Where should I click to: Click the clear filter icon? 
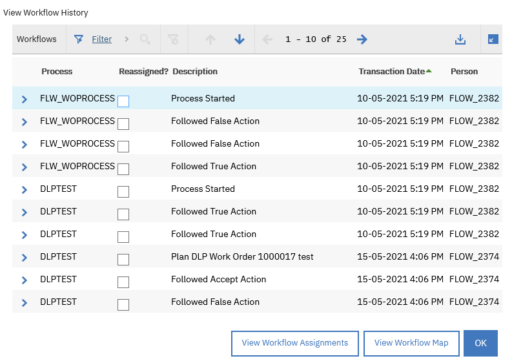(x=173, y=39)
